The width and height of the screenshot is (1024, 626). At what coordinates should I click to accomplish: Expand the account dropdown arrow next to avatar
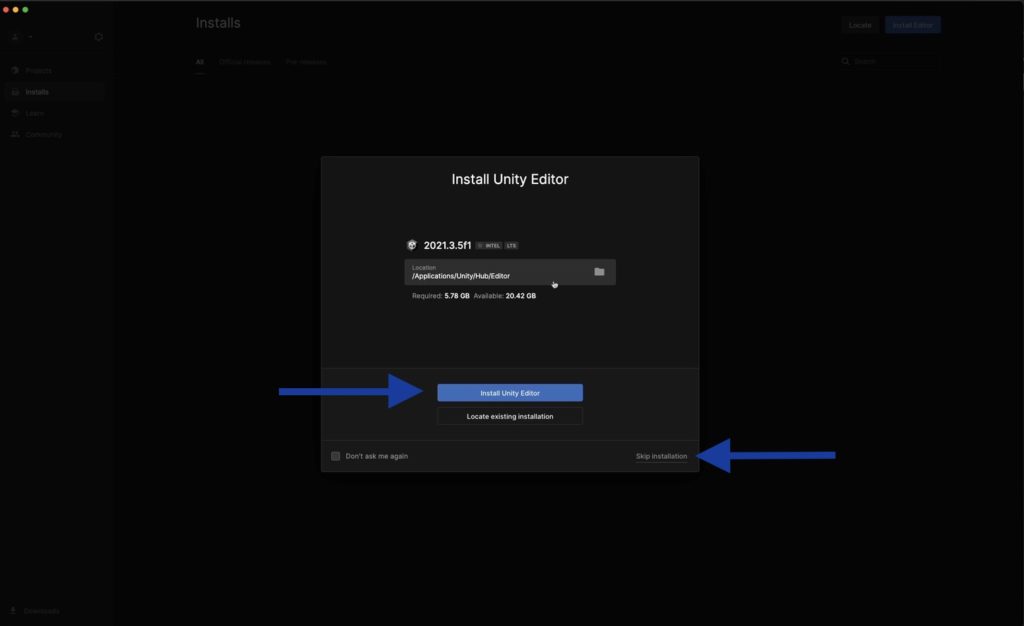point(30,37)
